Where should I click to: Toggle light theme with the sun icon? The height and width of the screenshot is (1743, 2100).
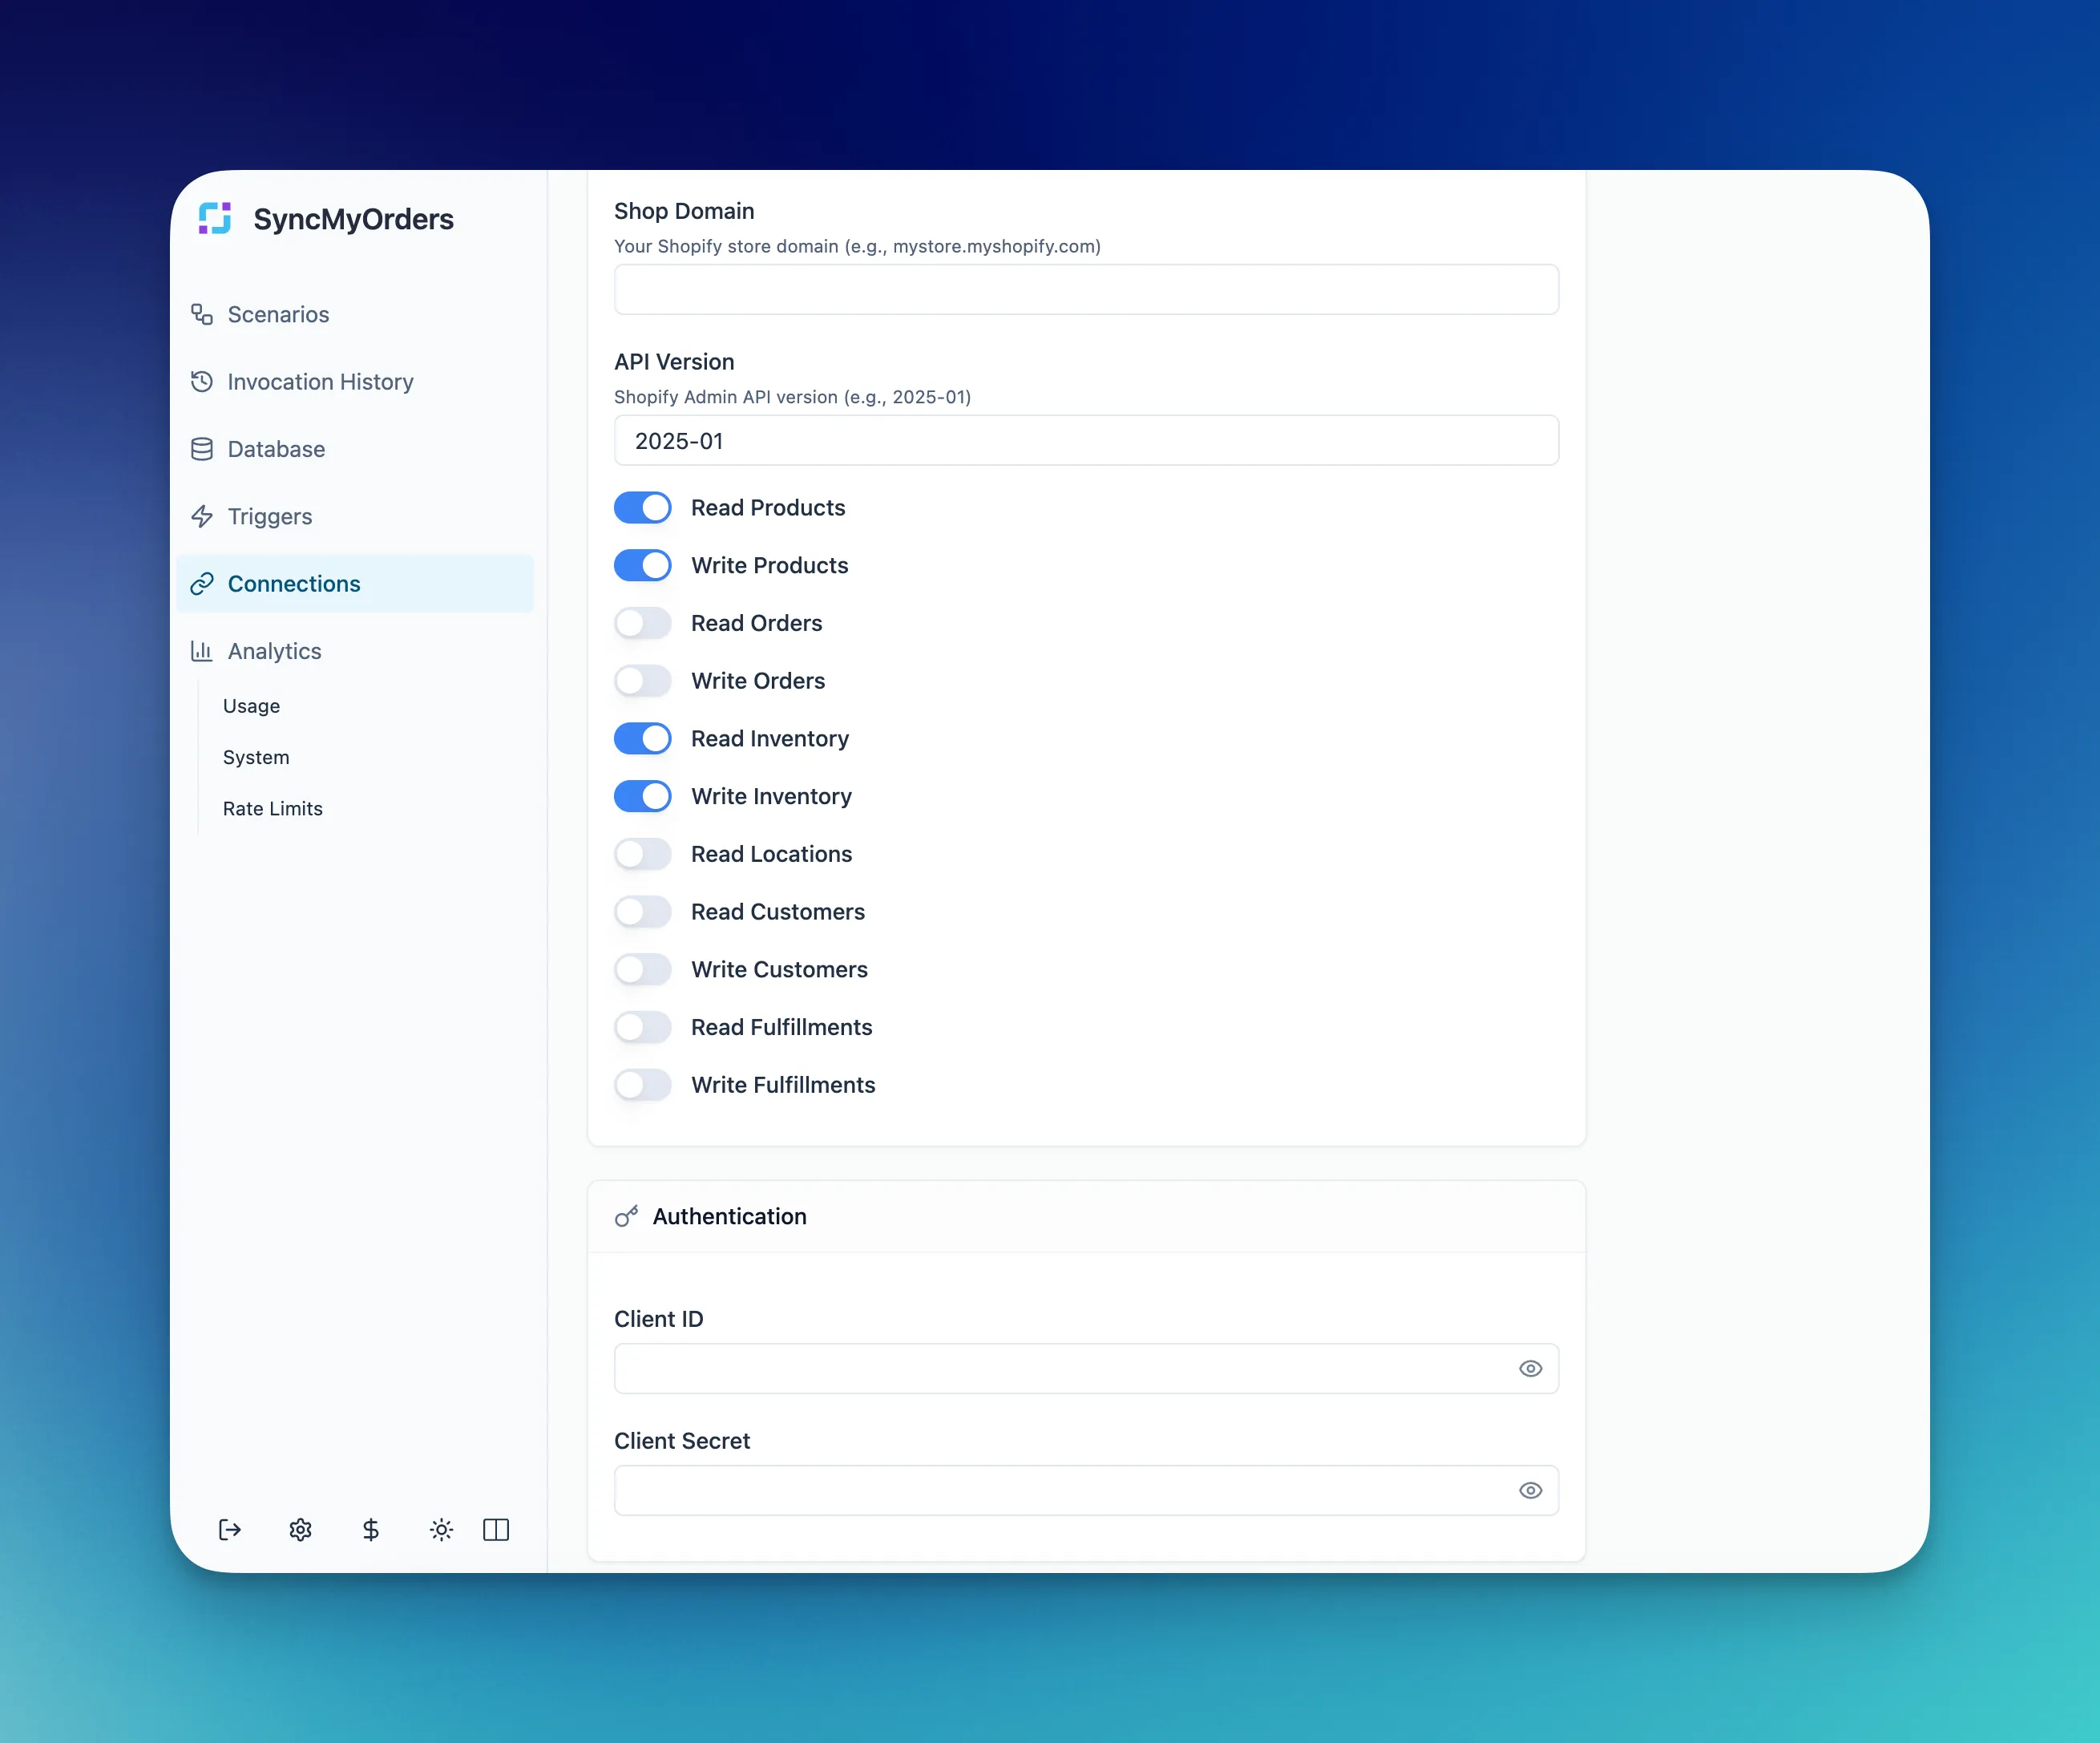[441, 1530]
